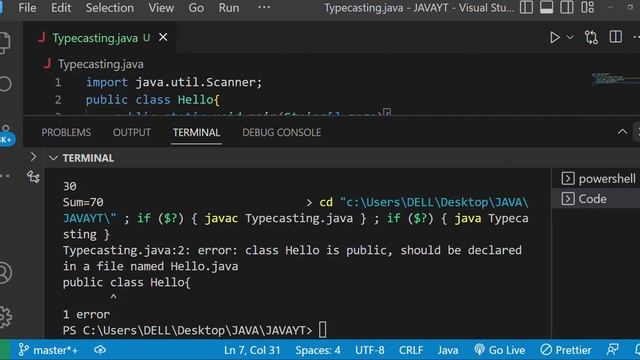Click the terminal prompt input cursor
This screenshot has width=640, height=360.
click(322, 330)
